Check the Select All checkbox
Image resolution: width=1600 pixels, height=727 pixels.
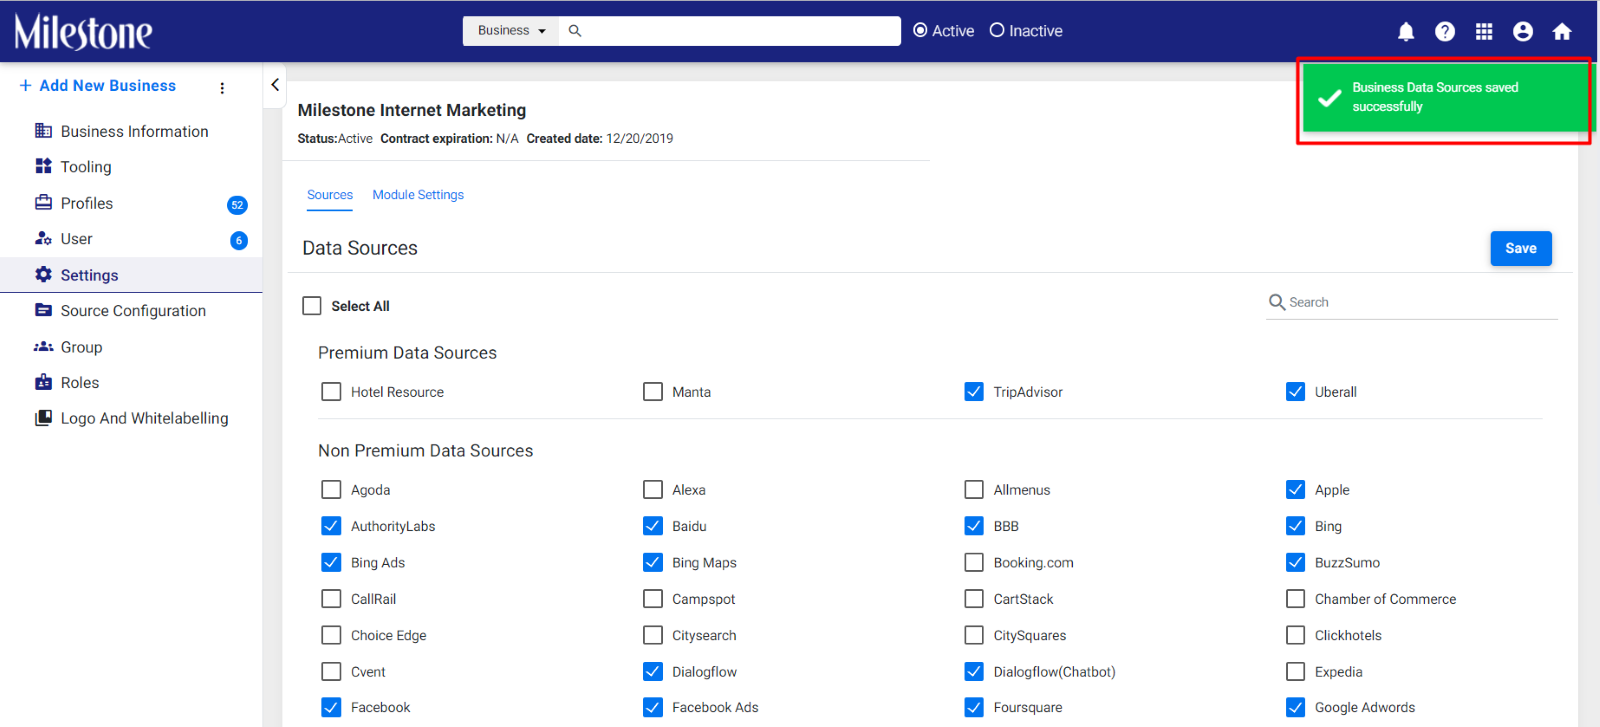click(x=312, y=306)
